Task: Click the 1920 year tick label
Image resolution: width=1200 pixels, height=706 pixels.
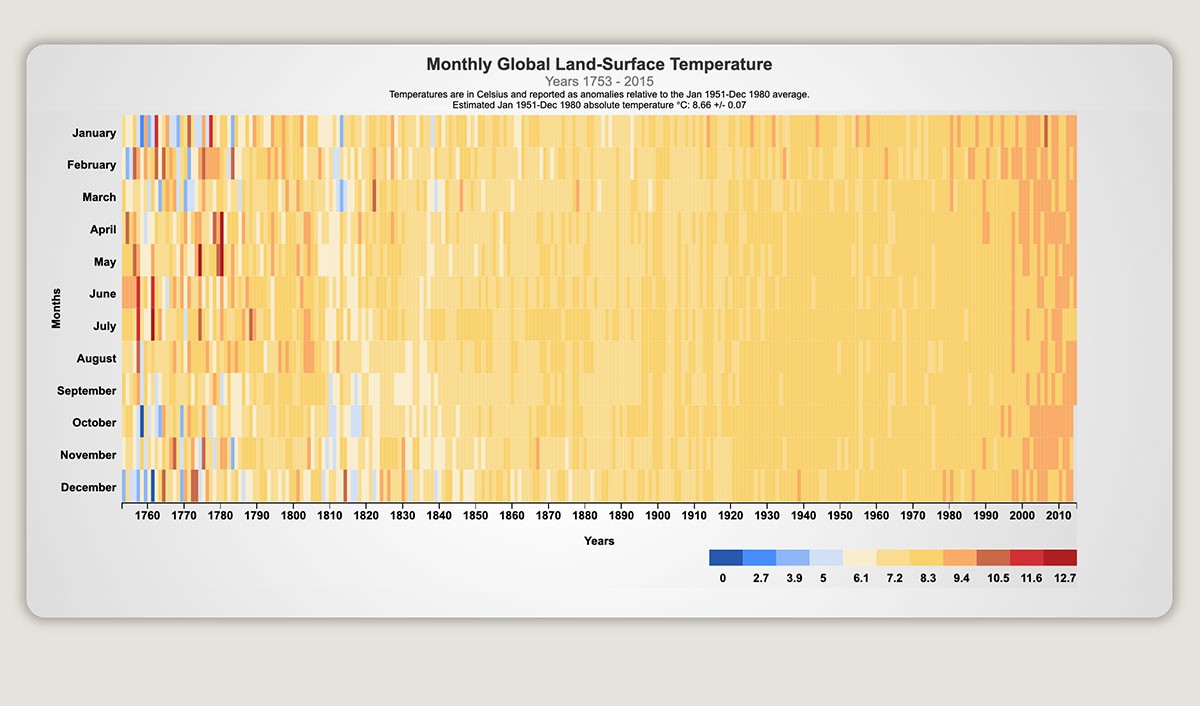Action: [x=730, y=516]
